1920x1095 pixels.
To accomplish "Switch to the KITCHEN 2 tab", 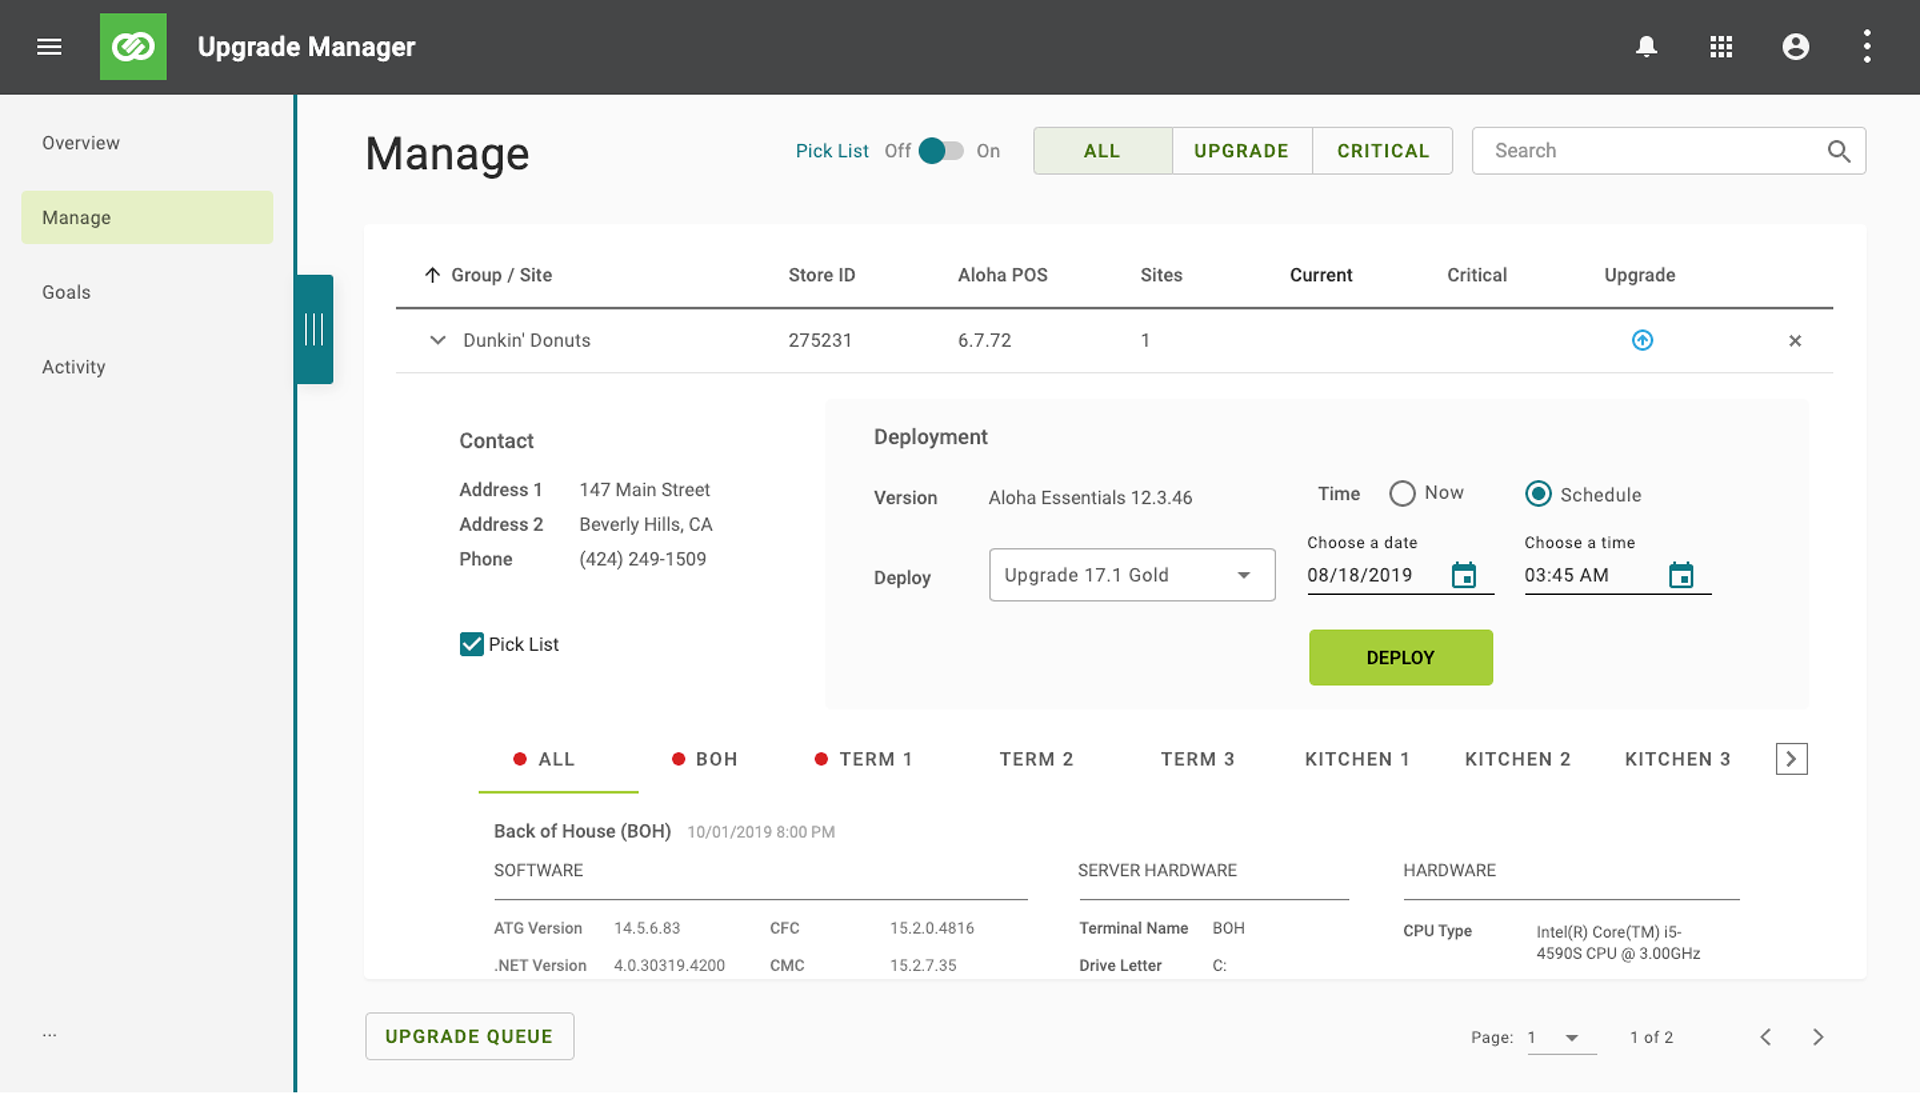I will [x=1517, y=760].
